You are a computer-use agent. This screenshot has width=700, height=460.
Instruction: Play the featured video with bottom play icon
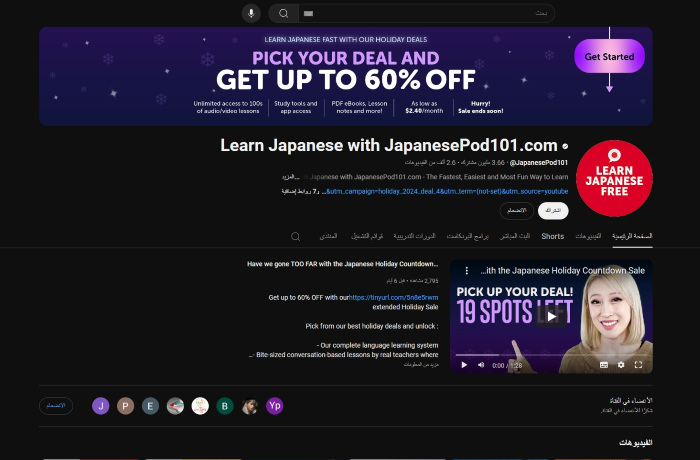[464, 365]
